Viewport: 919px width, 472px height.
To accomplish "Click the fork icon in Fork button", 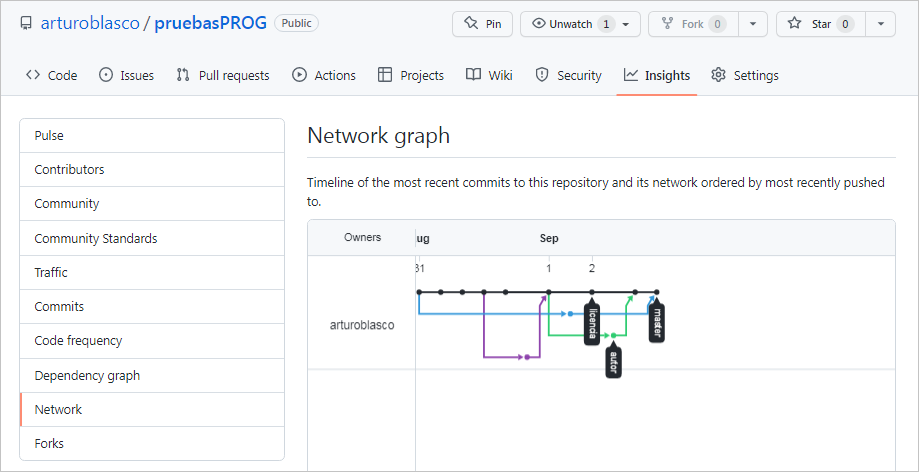I will point(667,24).
